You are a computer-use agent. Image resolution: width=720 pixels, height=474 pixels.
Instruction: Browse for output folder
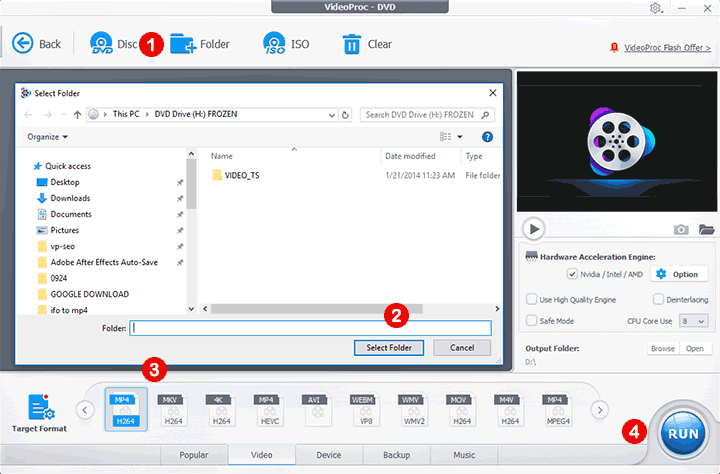663,349
